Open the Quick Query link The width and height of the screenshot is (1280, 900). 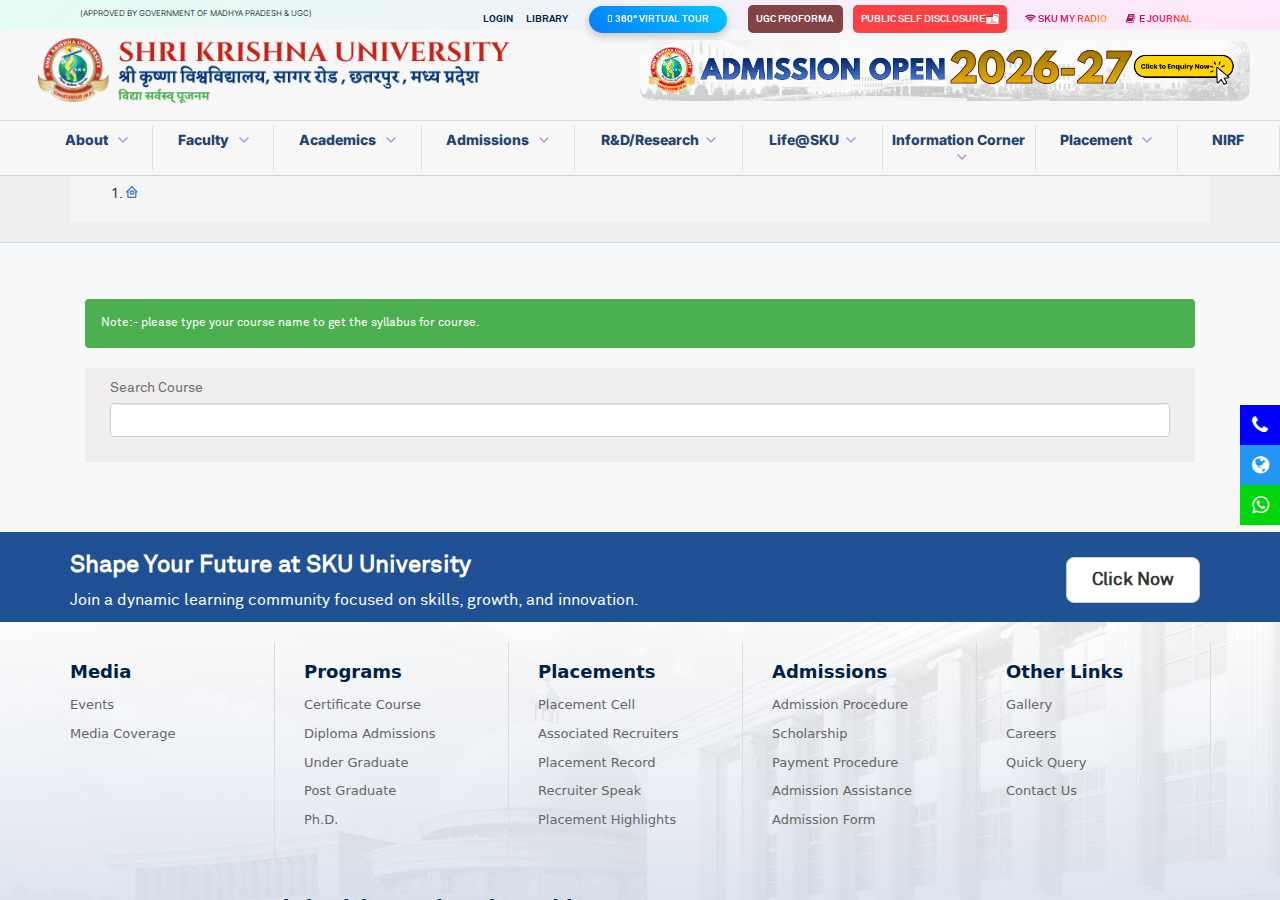tap(1046, 763)
